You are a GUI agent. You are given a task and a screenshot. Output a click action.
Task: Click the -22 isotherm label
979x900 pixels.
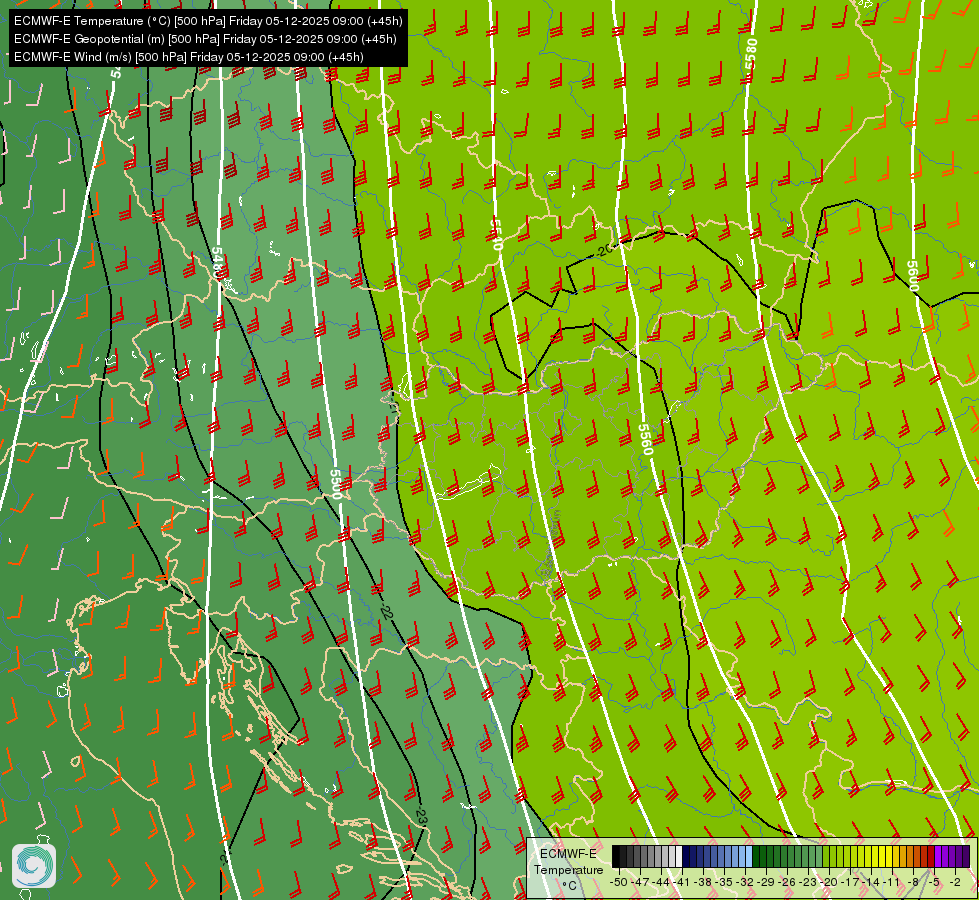[x=385, y=610]
